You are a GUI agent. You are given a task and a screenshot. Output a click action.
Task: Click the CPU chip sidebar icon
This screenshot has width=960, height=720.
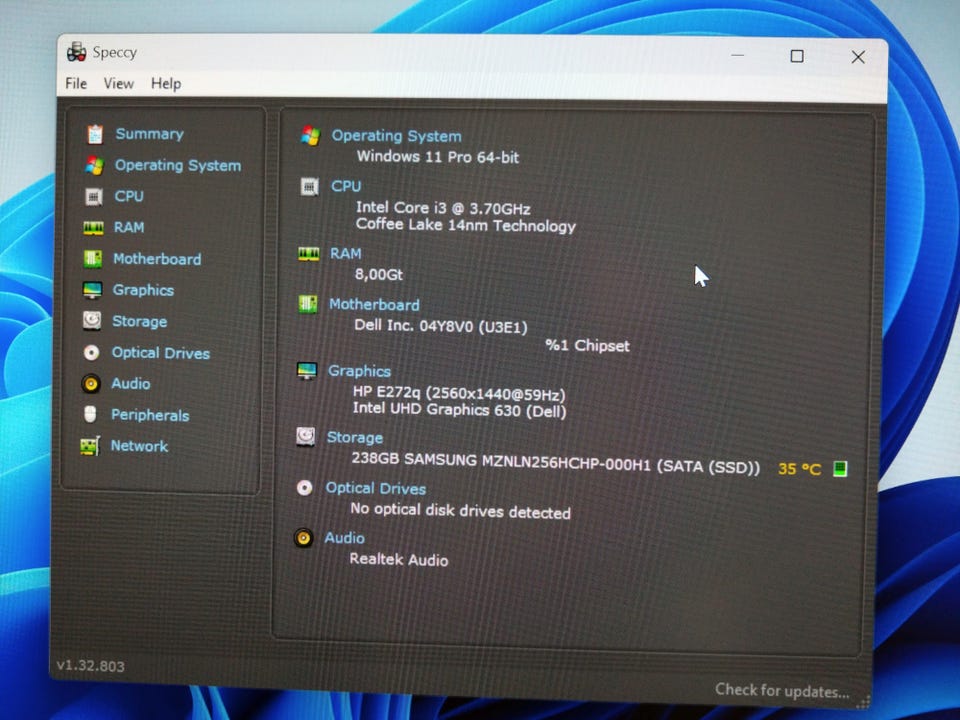tap(94, 197)
